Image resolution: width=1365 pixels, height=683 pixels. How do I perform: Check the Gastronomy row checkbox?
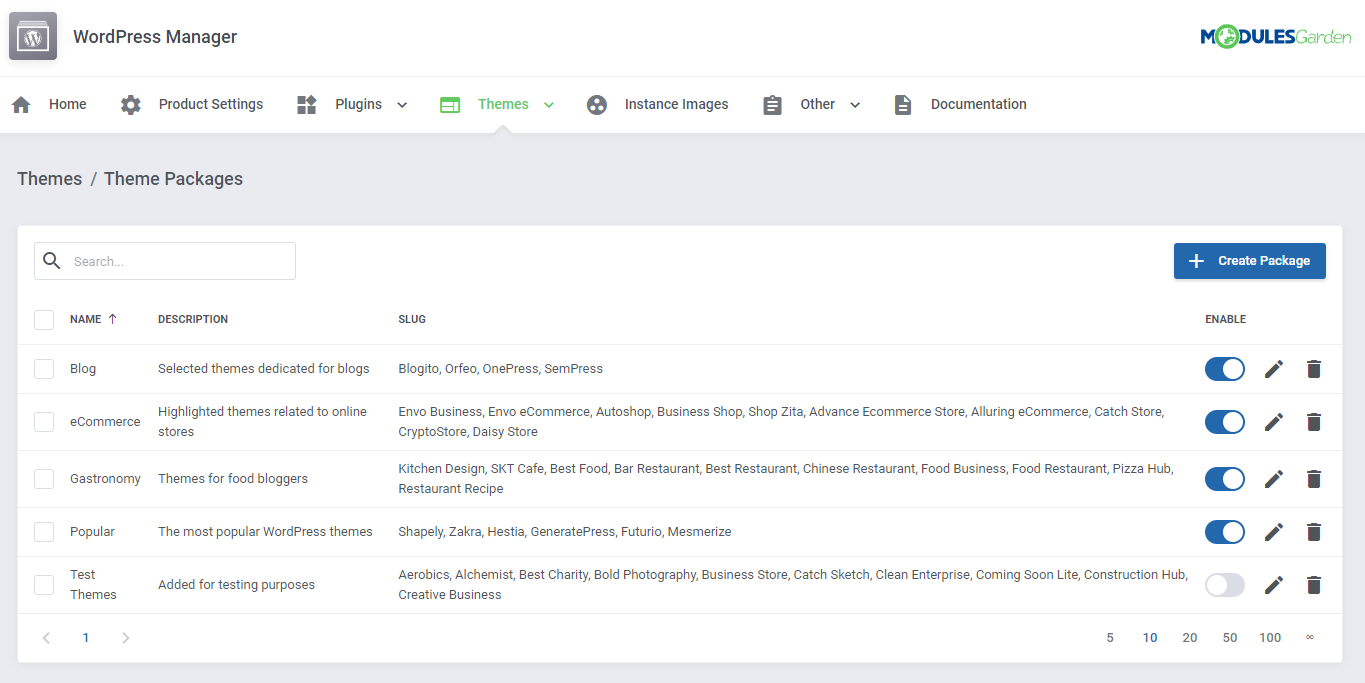(44, 478)
